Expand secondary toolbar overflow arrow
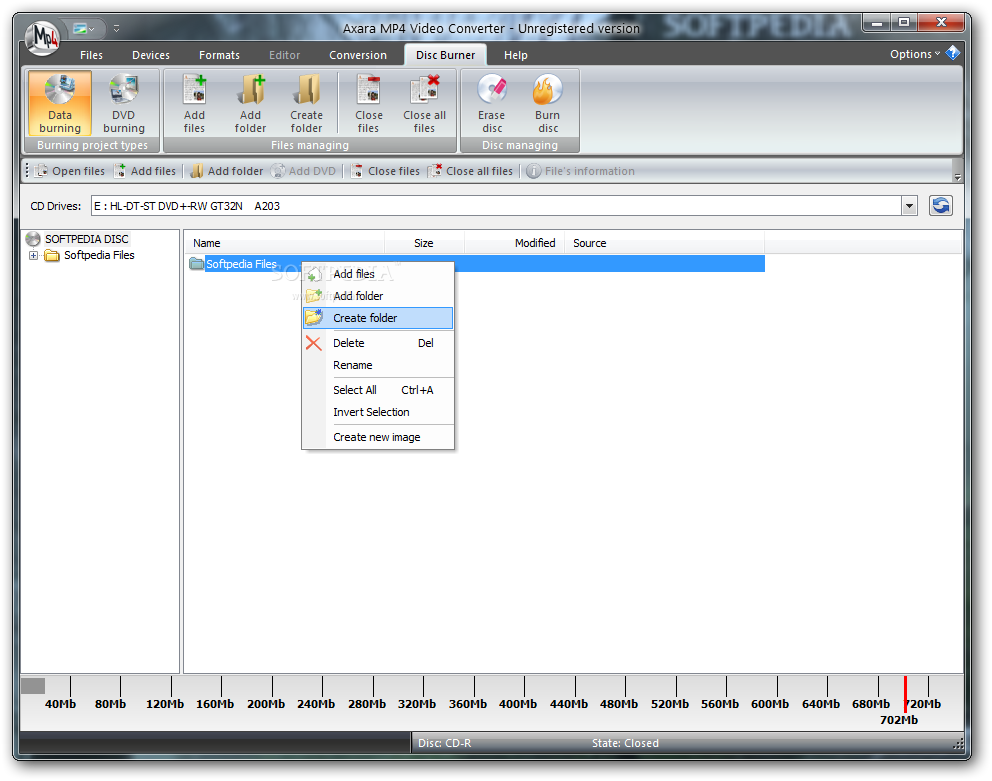This screenshot has width=992, height=781. coord(957,178)
